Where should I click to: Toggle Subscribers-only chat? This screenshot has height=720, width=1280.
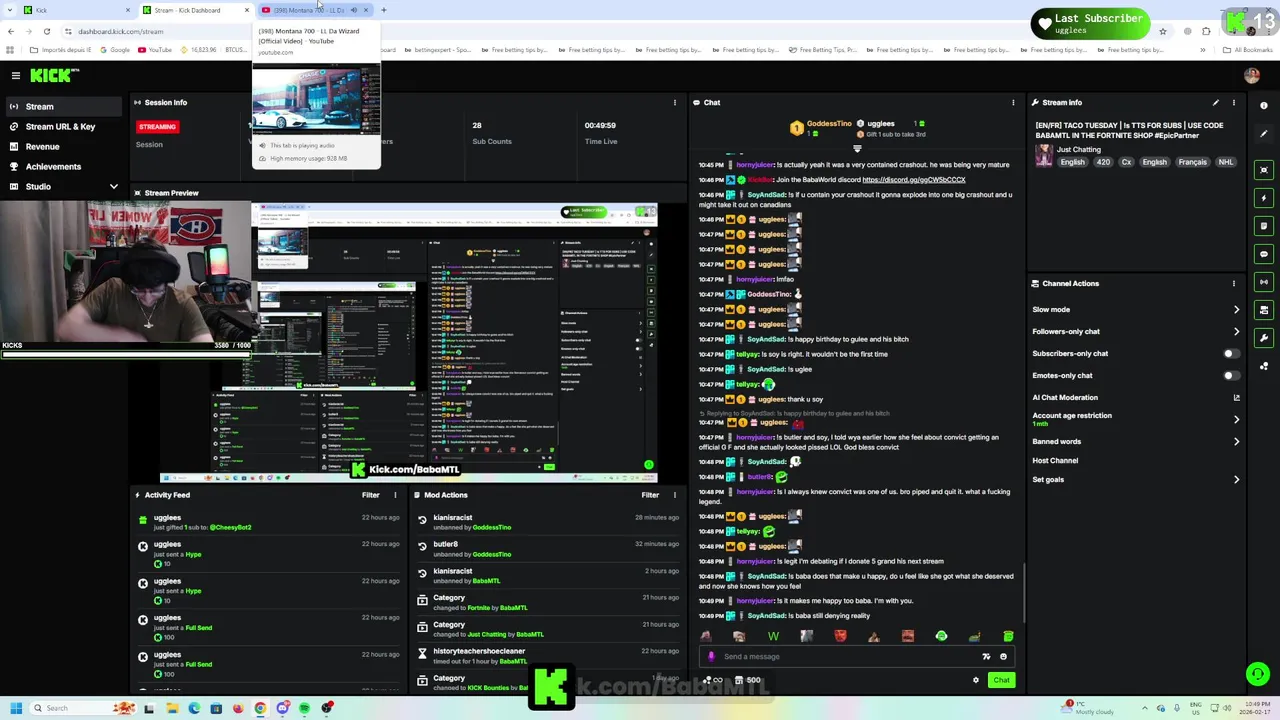pos(1232,353)
